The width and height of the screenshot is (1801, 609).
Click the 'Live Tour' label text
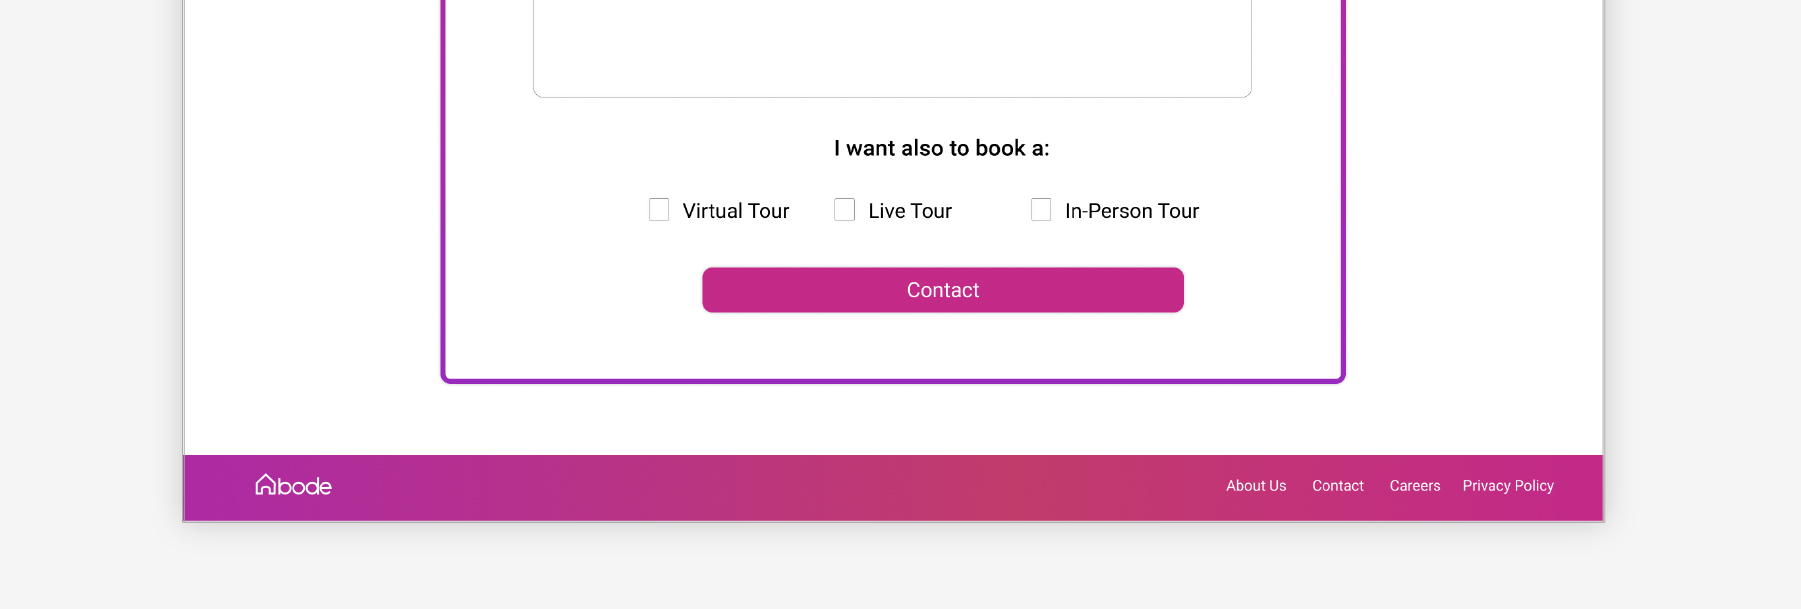910,211
